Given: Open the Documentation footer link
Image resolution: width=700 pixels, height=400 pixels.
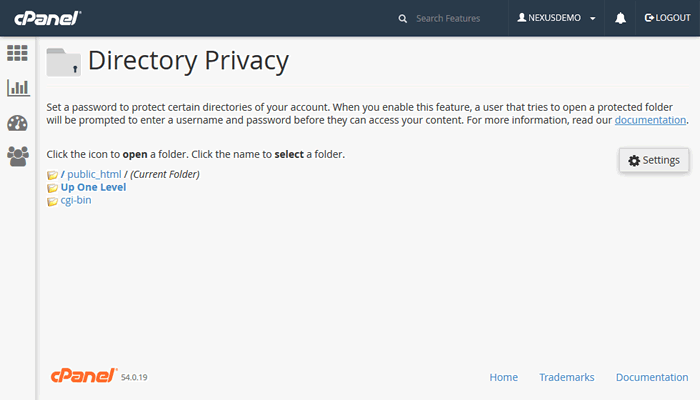Looking at the screenshot, I should [x=651, y=377].
